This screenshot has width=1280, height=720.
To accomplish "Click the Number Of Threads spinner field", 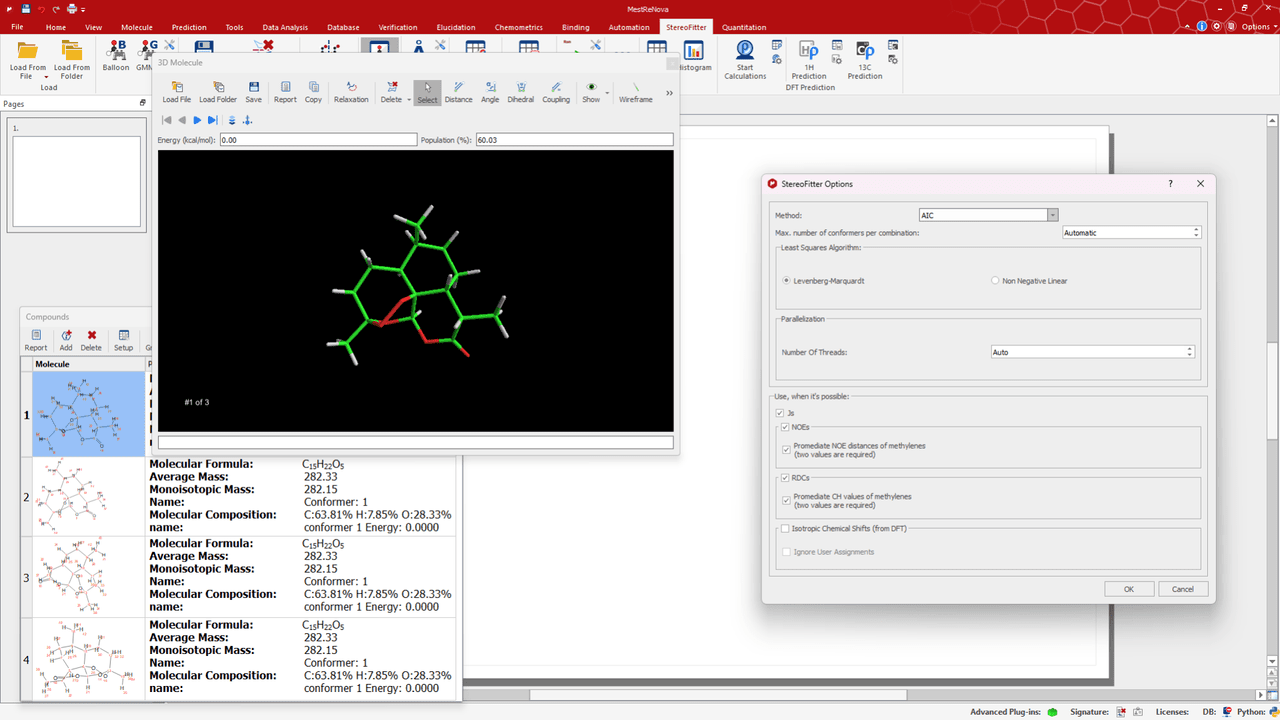I will point(1092,352).
